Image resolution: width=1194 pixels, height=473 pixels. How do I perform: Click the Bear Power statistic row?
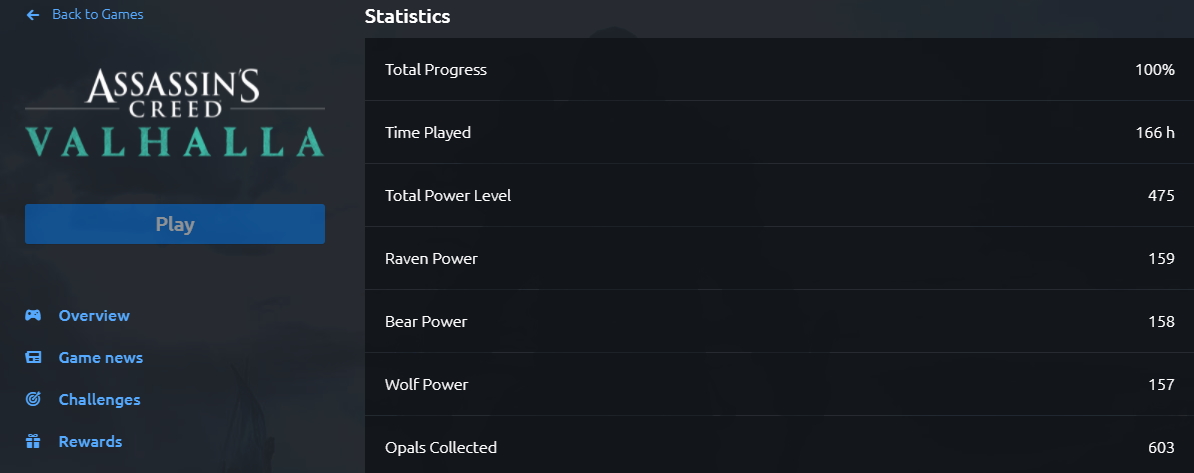[x=779, y=321]
